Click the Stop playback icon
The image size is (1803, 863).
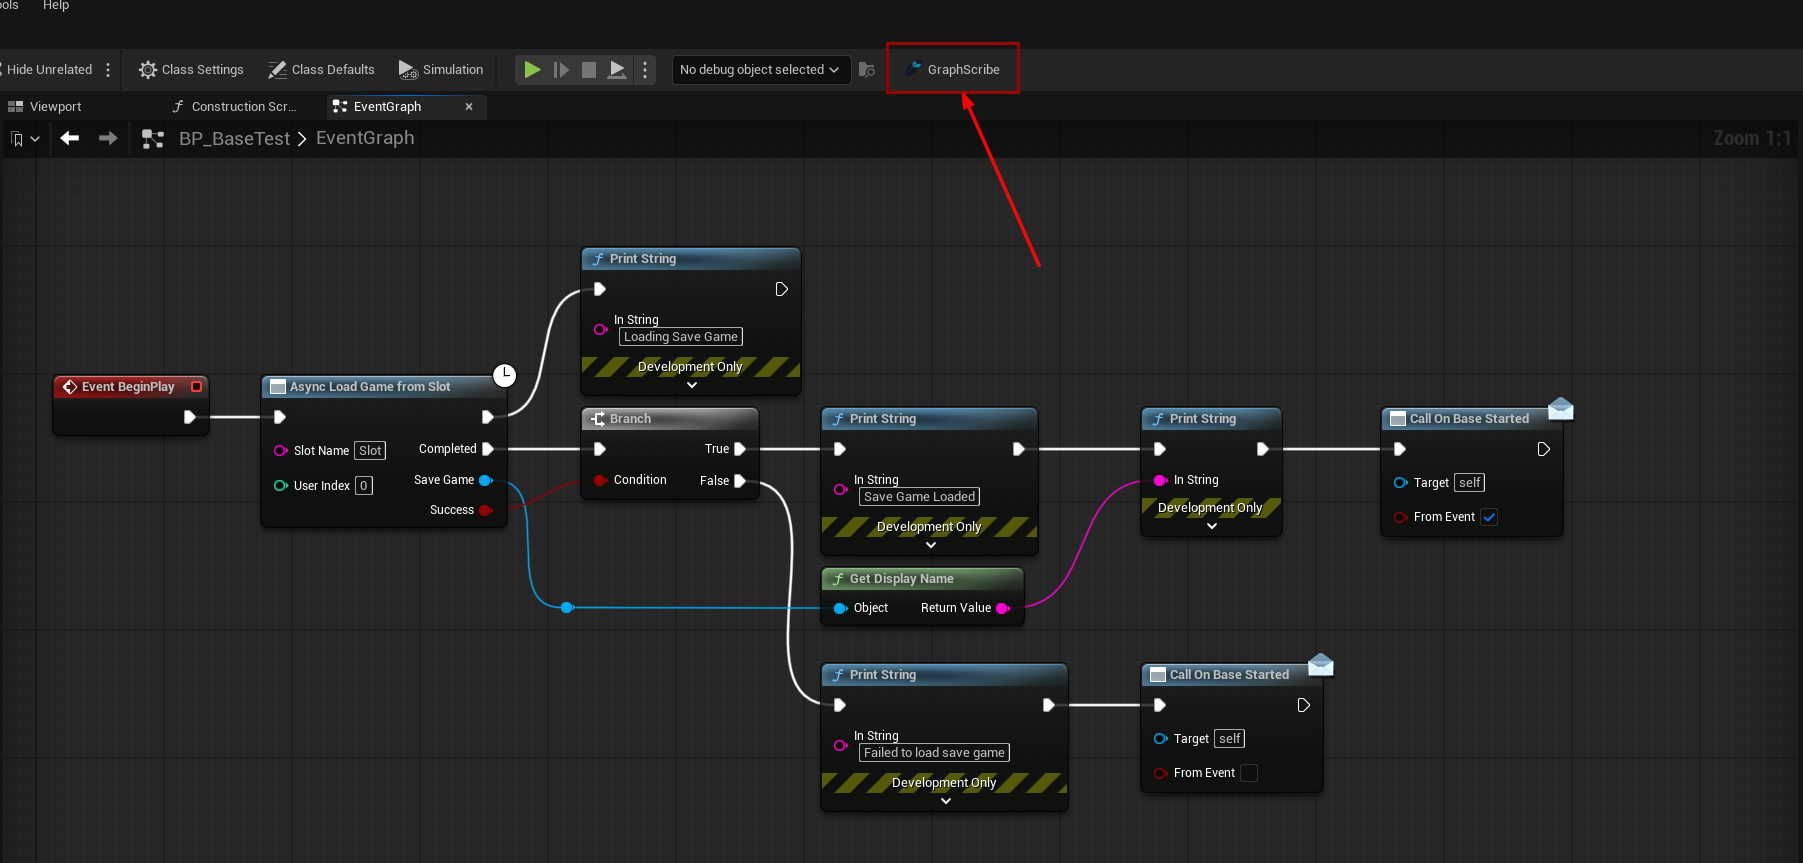pos(589,69)
